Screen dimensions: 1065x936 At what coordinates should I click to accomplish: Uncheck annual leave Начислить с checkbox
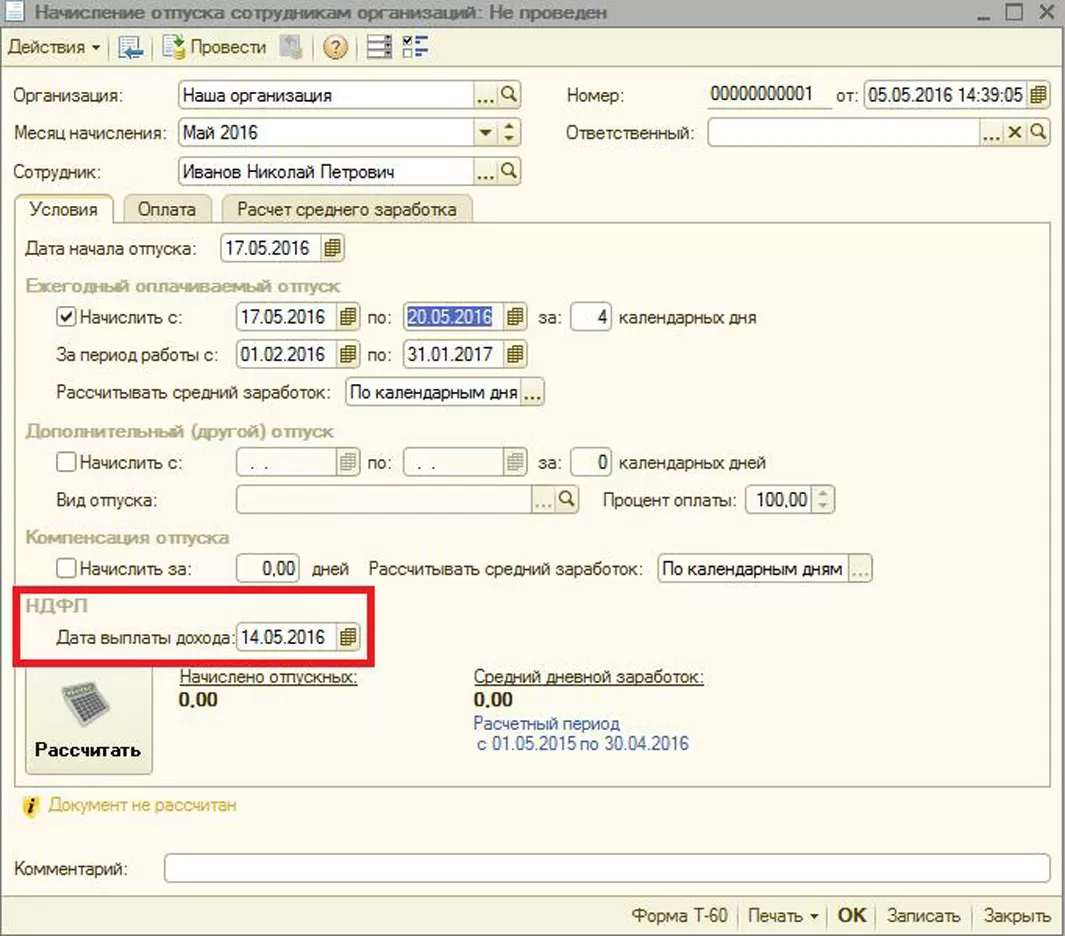[67, 318]
